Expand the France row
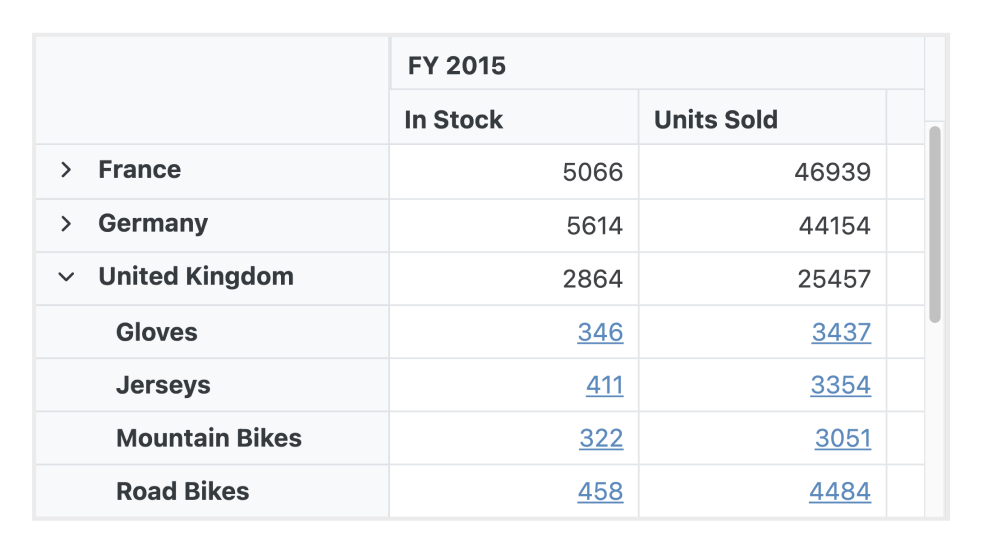983x553 pixels. pos(66,171)
